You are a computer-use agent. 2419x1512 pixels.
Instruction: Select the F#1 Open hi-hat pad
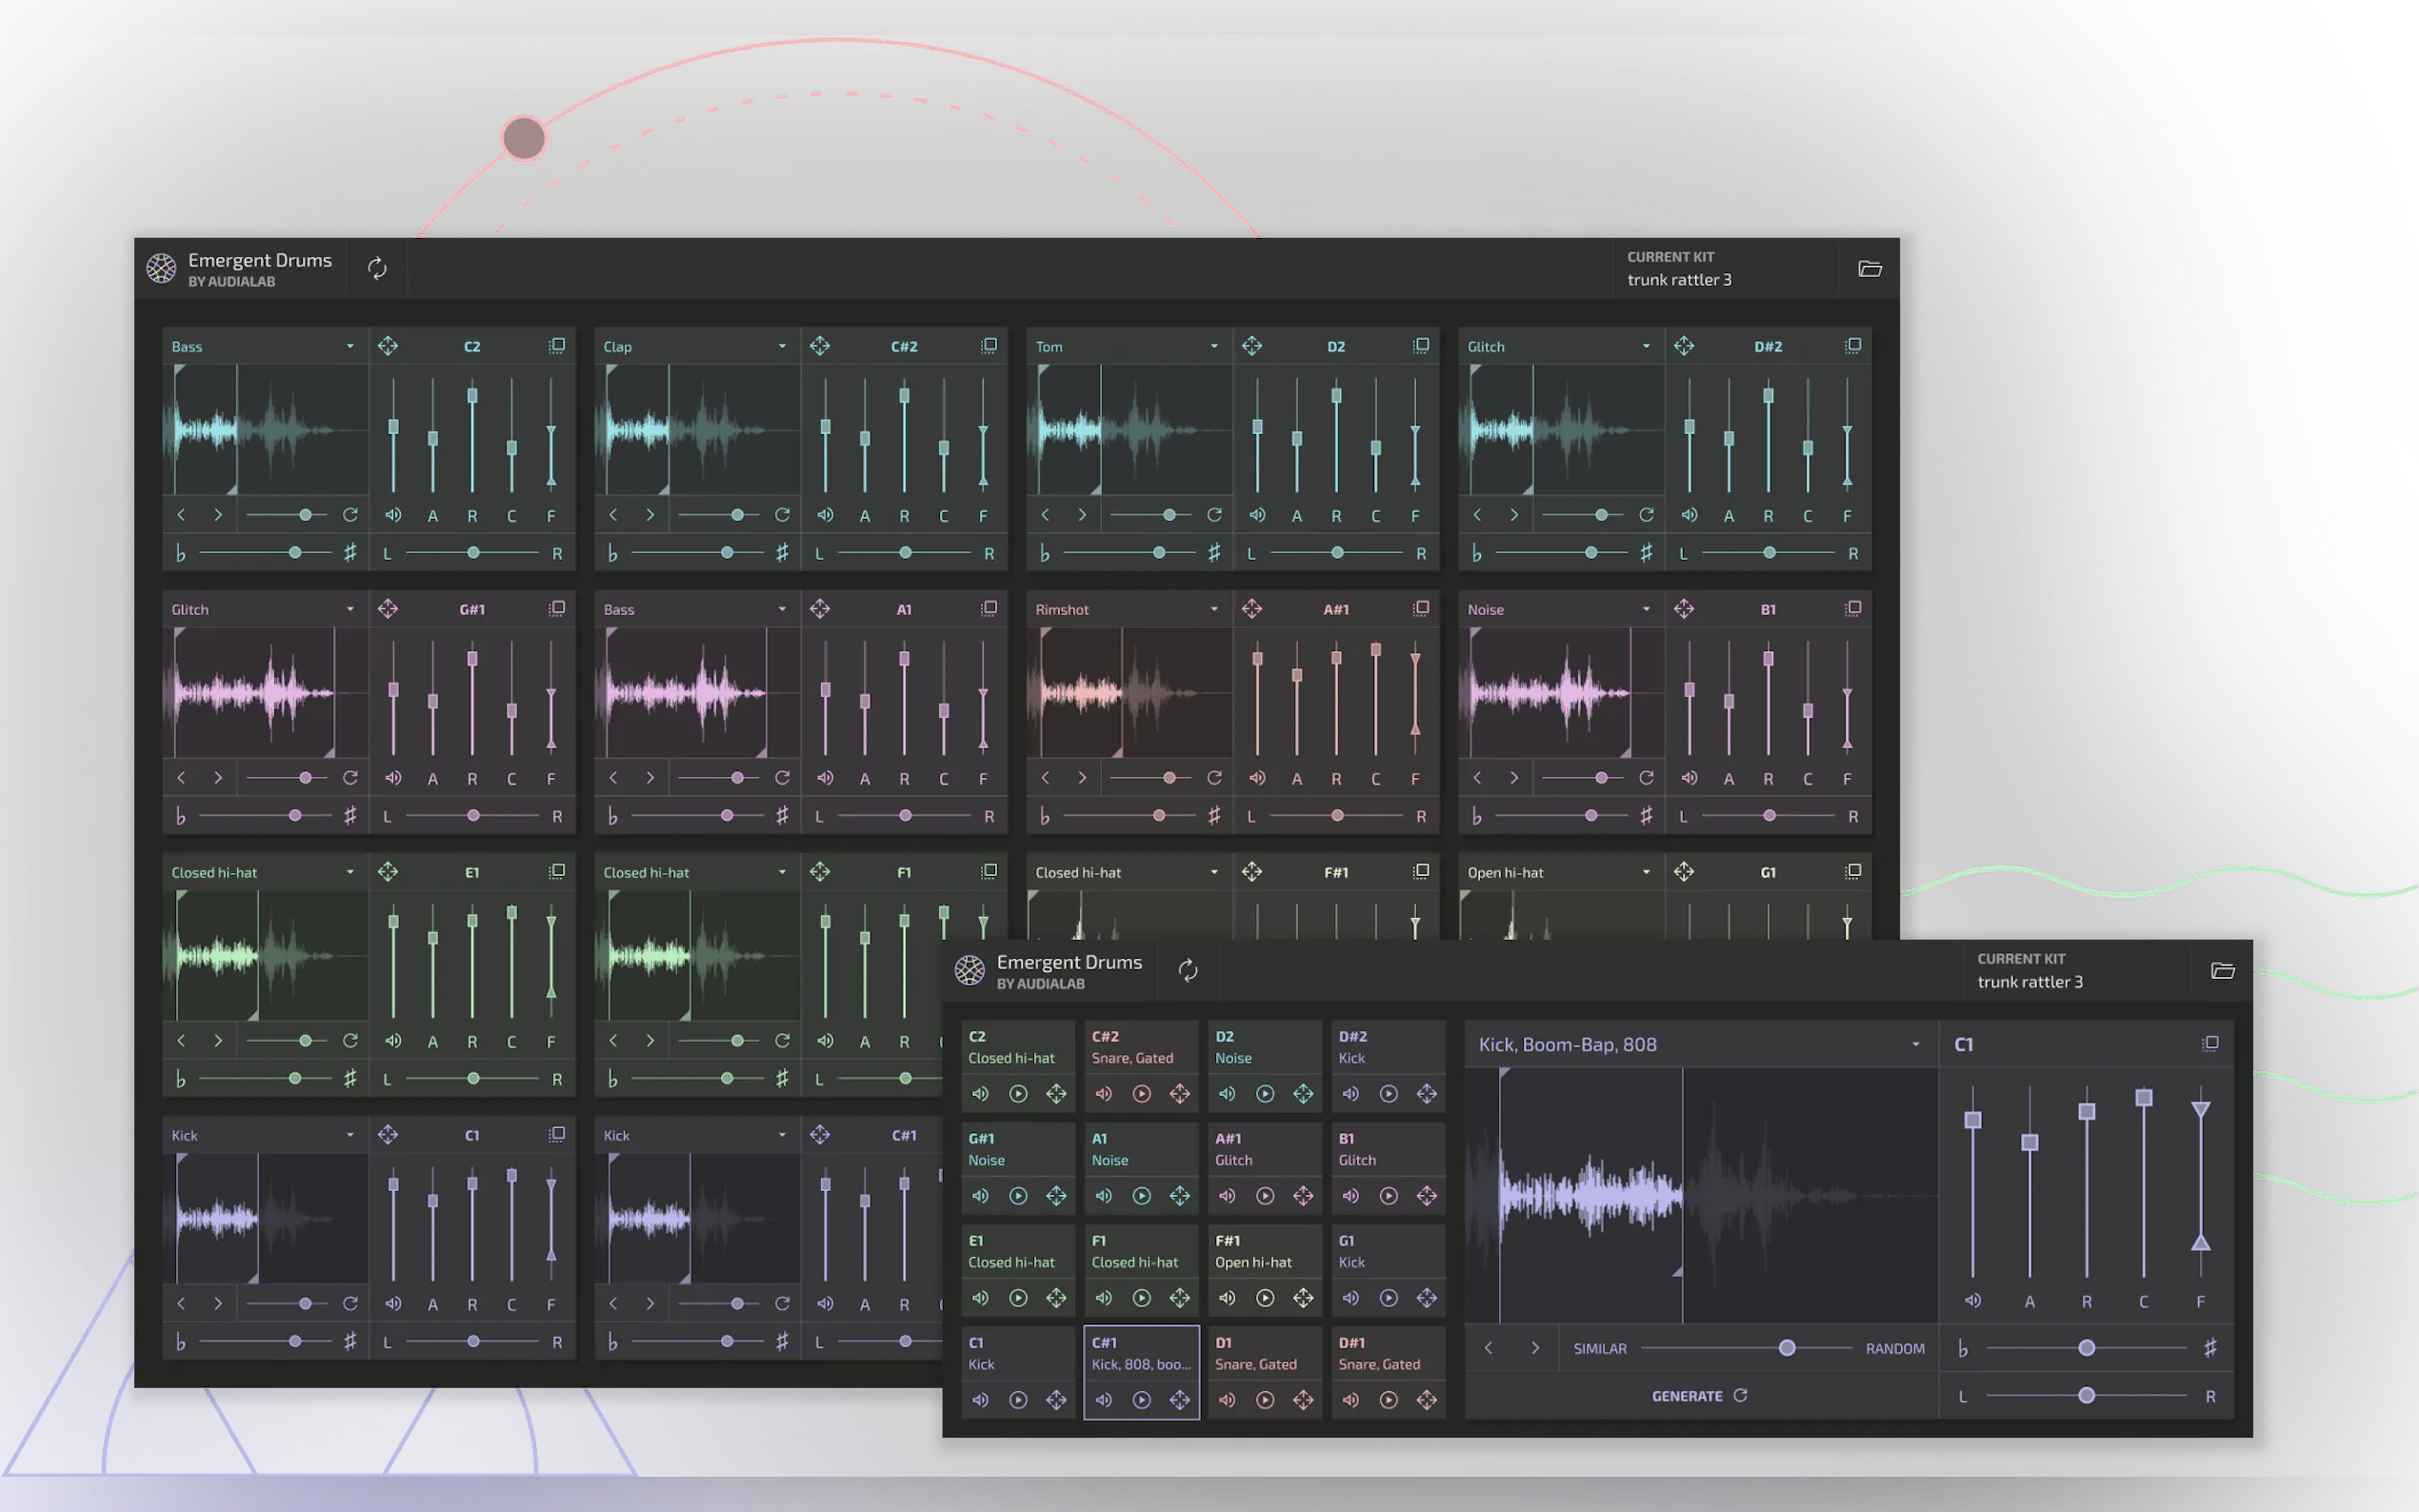coord(1263,1252)
